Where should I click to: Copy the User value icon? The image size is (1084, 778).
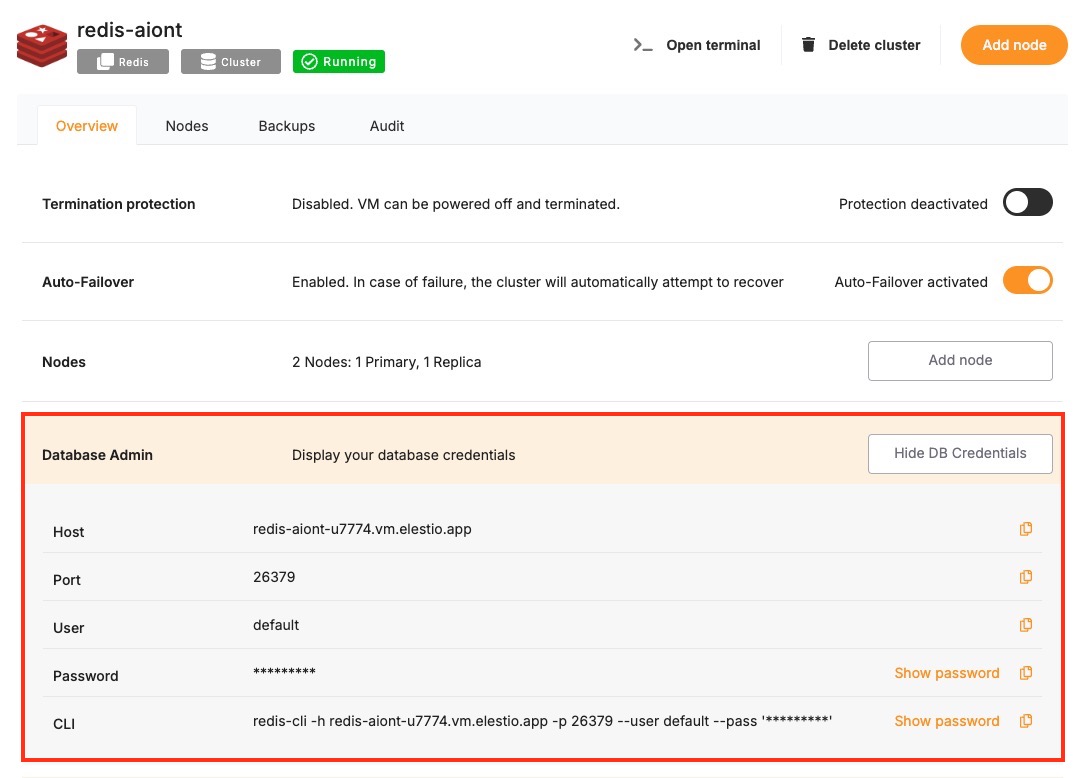pyautogui.click(x=1025, y=625)
